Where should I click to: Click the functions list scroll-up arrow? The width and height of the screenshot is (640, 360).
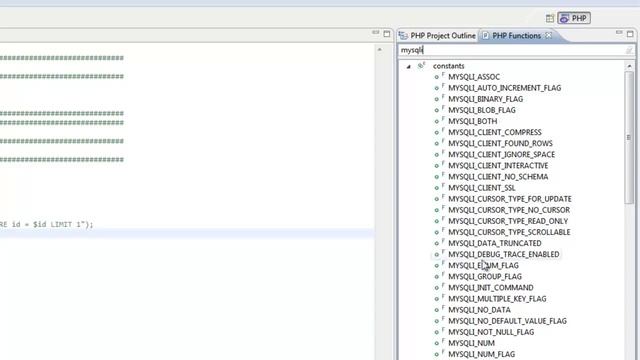pos(629,66)
